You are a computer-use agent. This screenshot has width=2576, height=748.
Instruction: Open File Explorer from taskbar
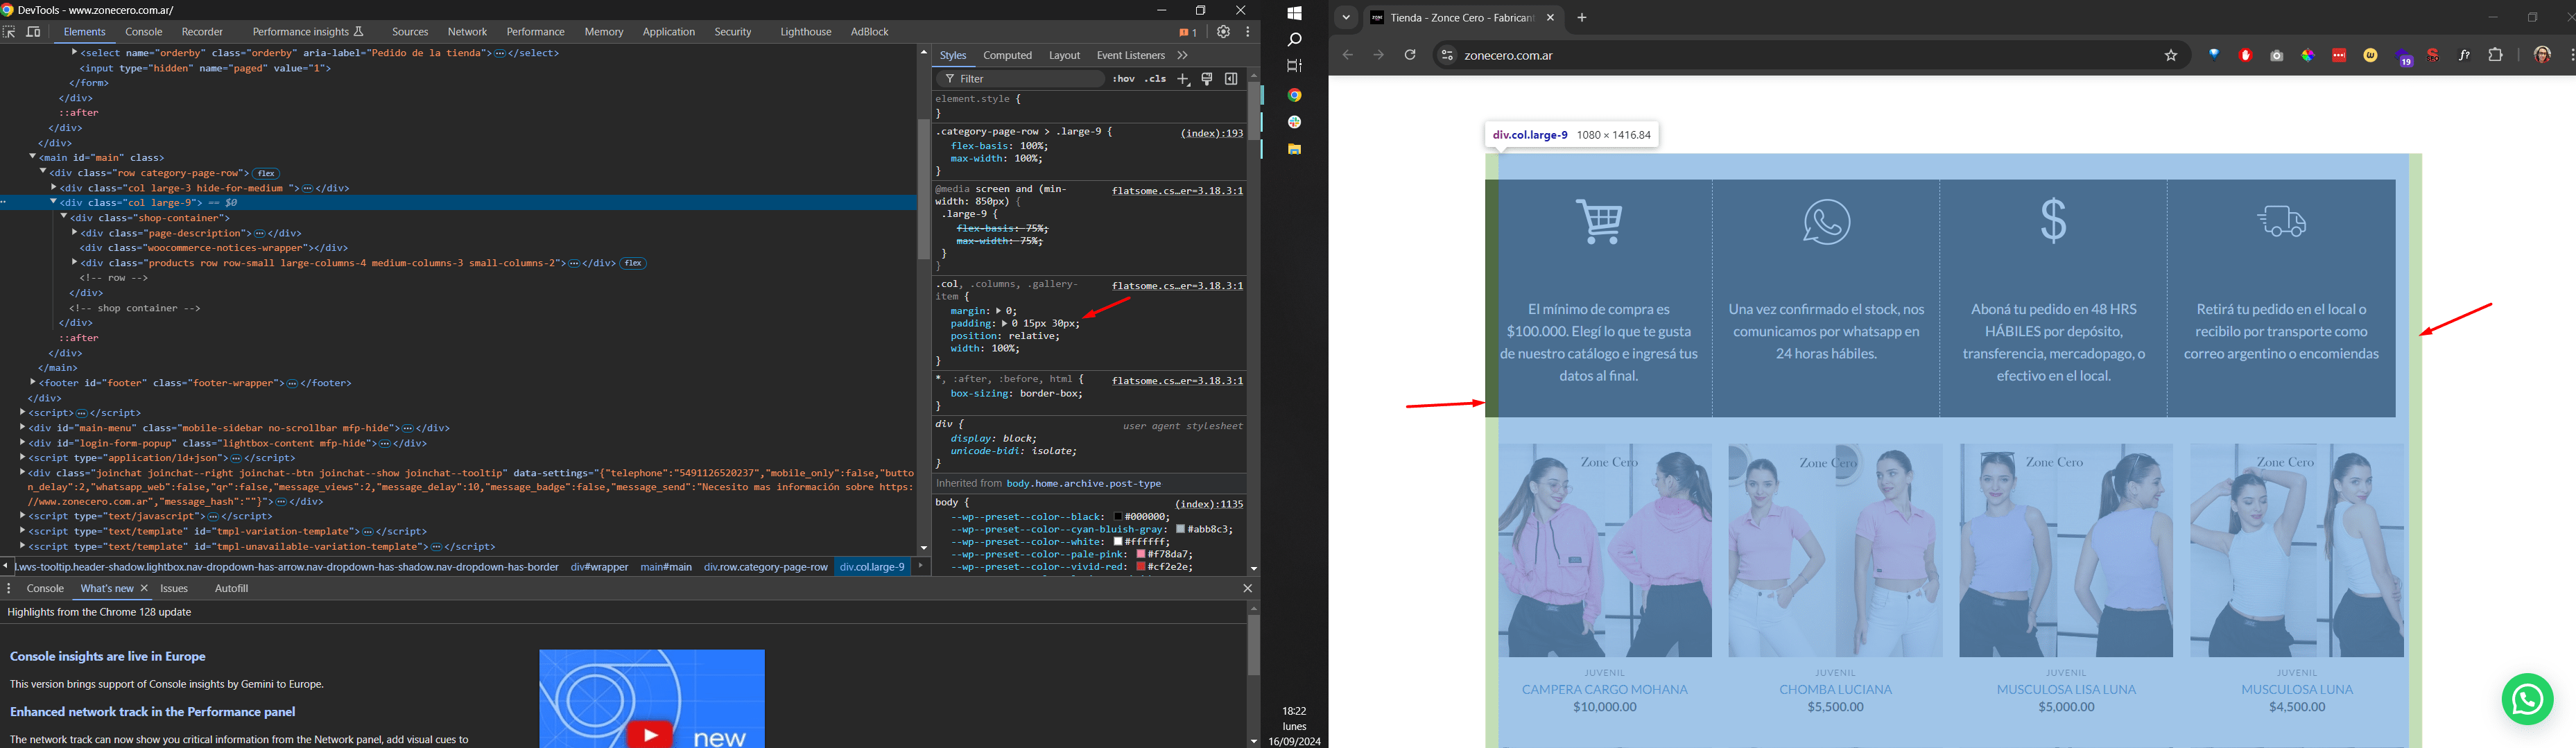point(1295,149)
